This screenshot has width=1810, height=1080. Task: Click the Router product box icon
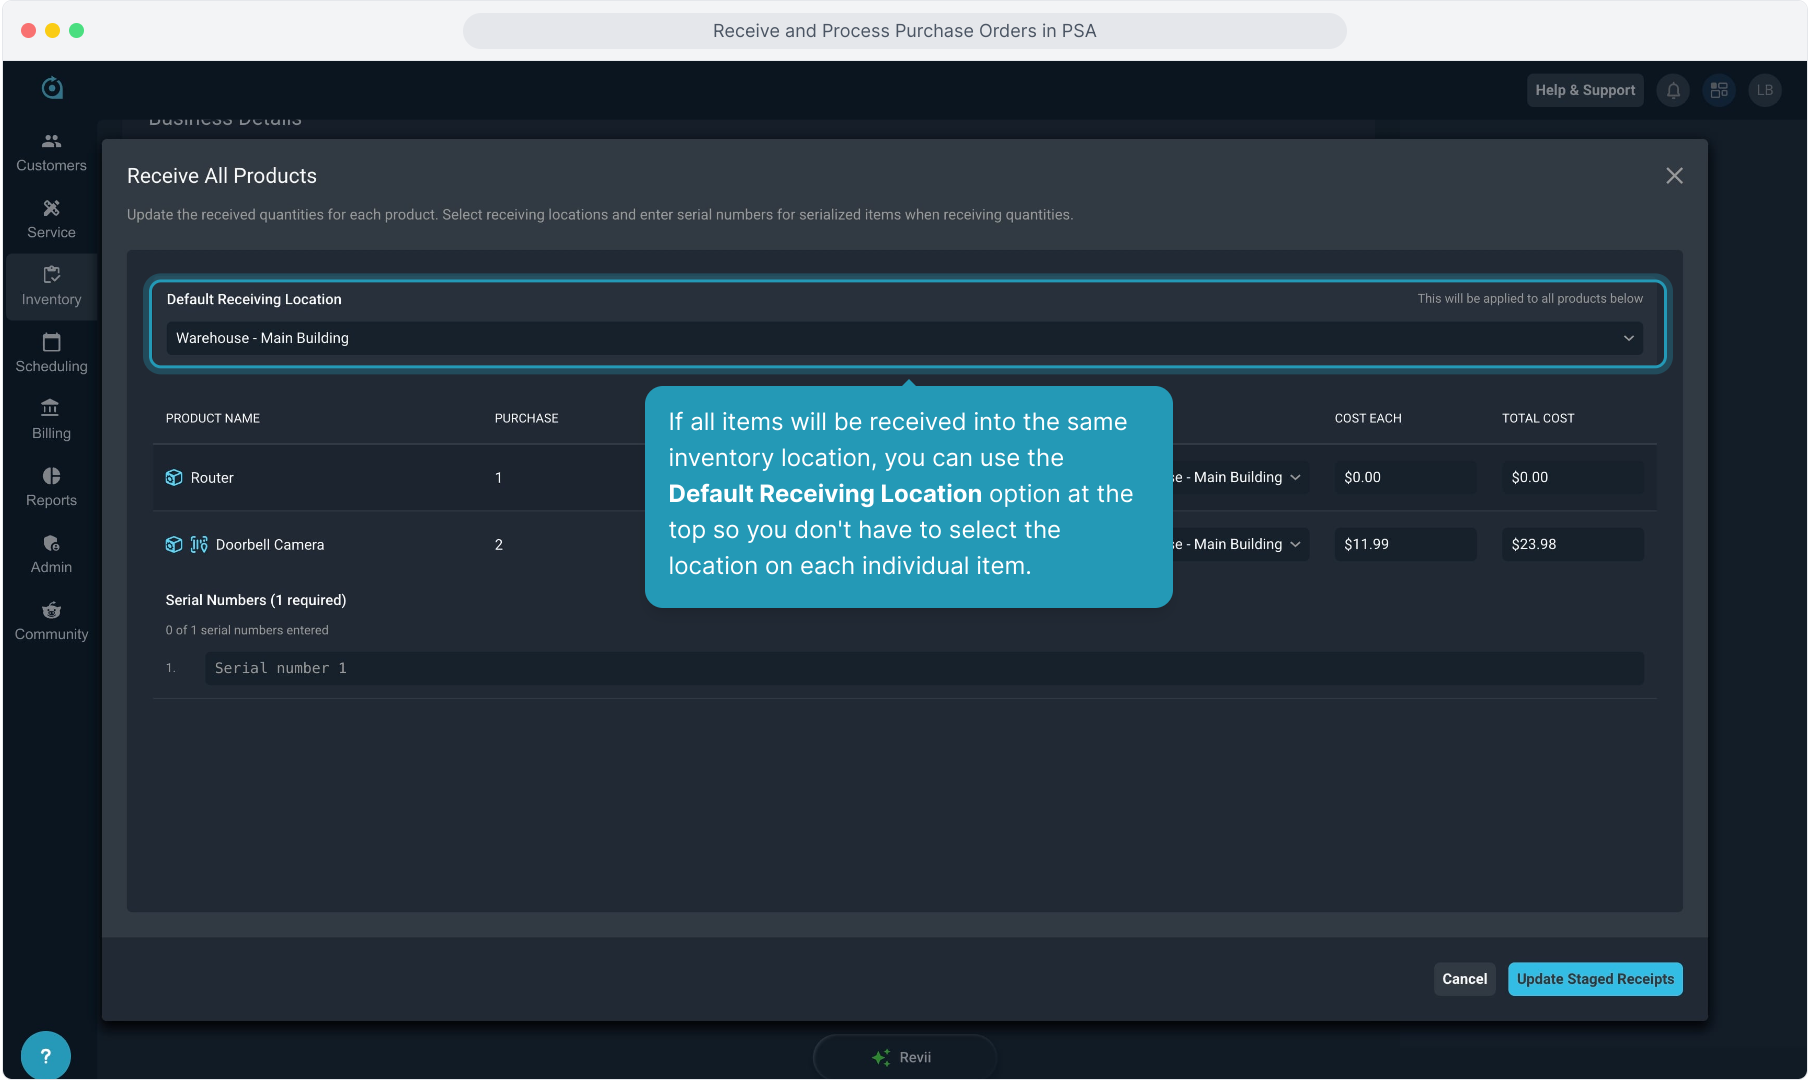(174, 478)
